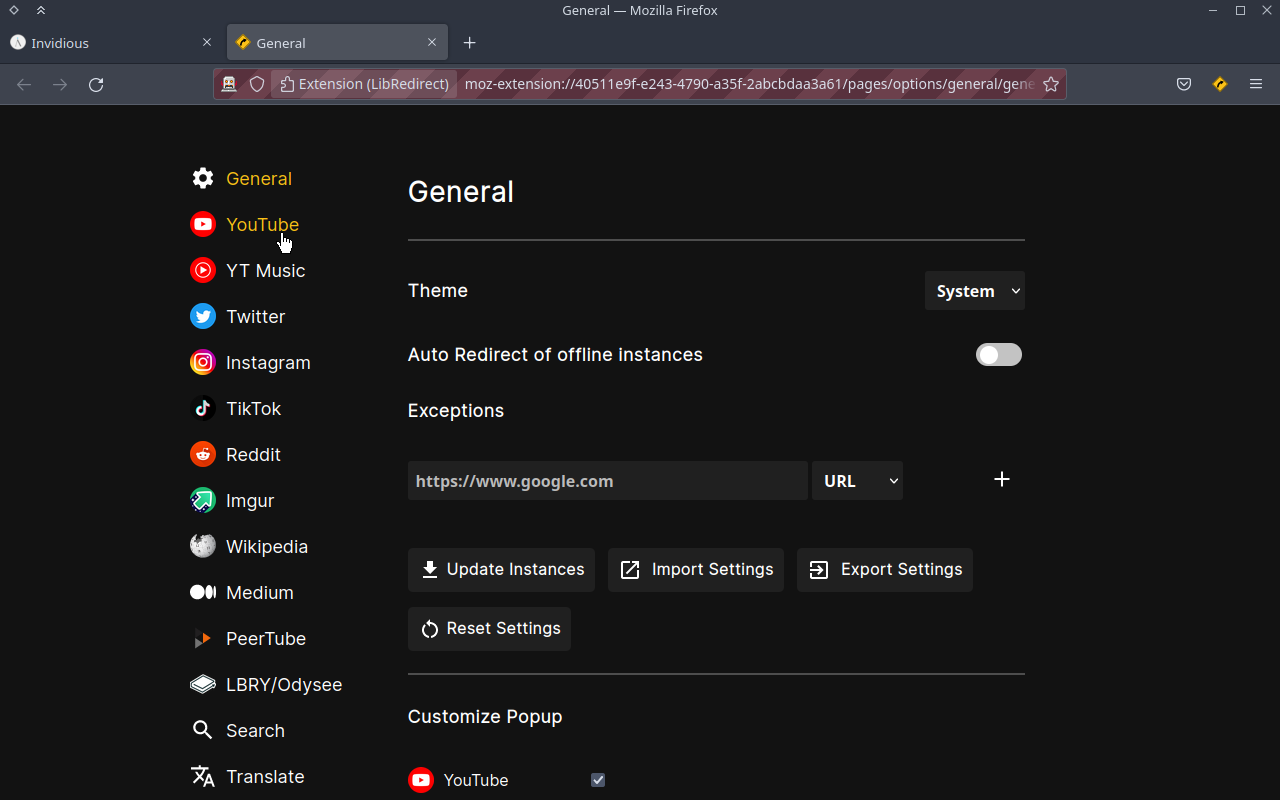Click the Update Instances button

coord(501,570)
